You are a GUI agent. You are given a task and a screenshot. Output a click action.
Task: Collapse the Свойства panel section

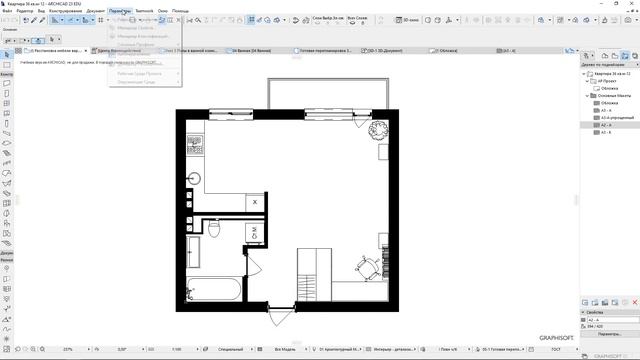[x=583, y=312]
